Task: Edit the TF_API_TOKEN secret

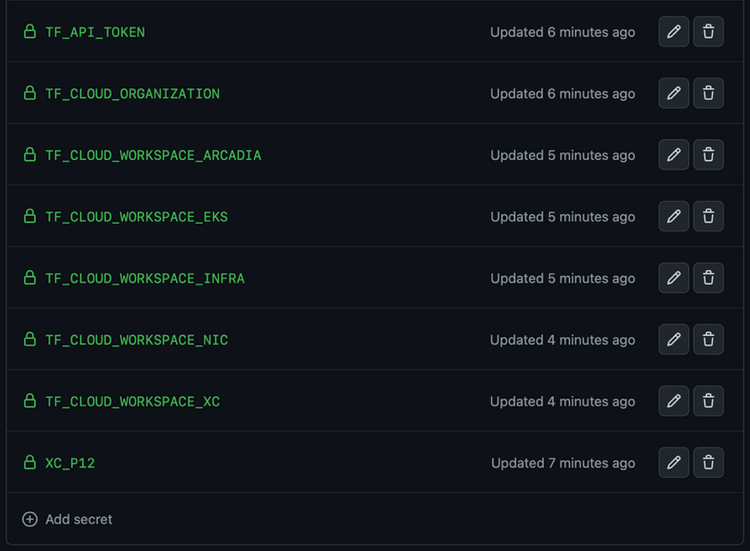Action: point(673,32)
